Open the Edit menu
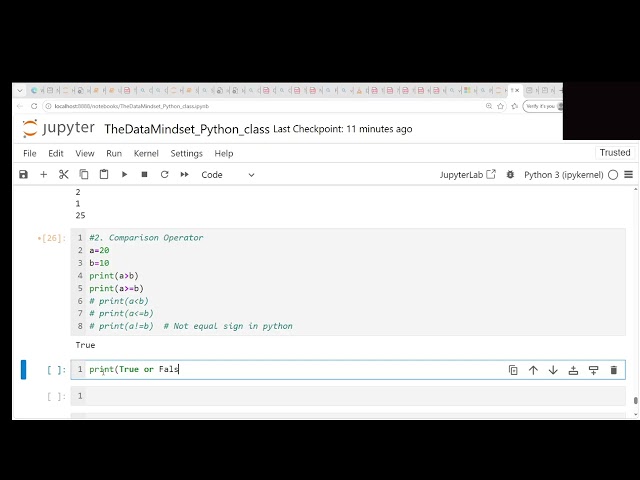Screen dimensions: 640x480 click(x=56, y=153)
